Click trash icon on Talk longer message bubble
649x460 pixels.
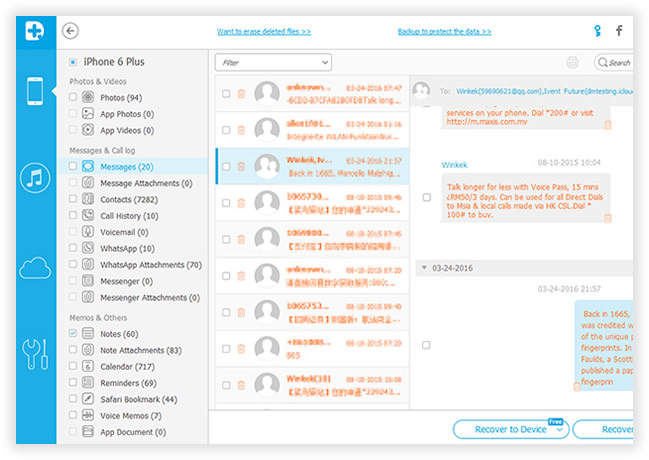607,218
